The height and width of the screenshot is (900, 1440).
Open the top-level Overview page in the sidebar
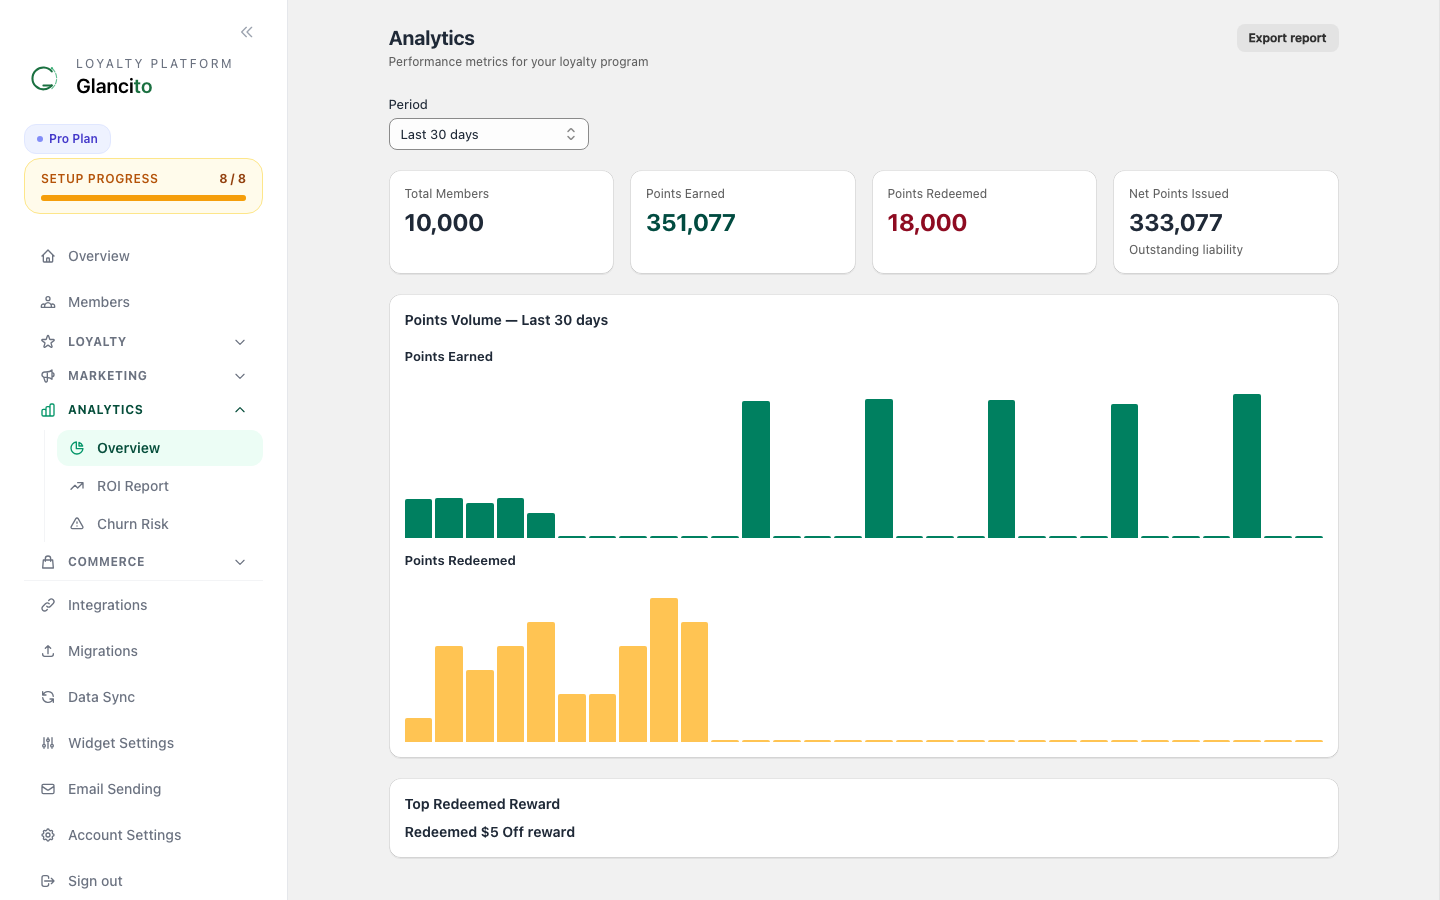coord(143,256)
